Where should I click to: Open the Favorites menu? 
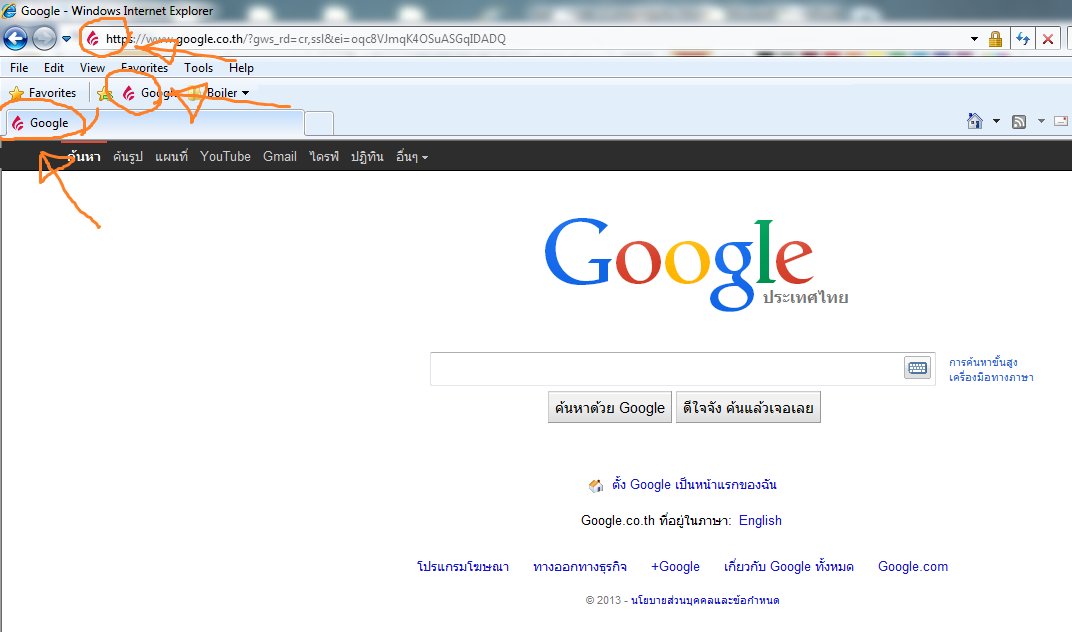pyautogui.click(x=144, y=68)
